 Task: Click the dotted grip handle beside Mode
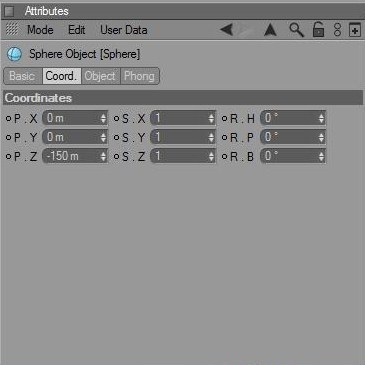click(12, 30)
